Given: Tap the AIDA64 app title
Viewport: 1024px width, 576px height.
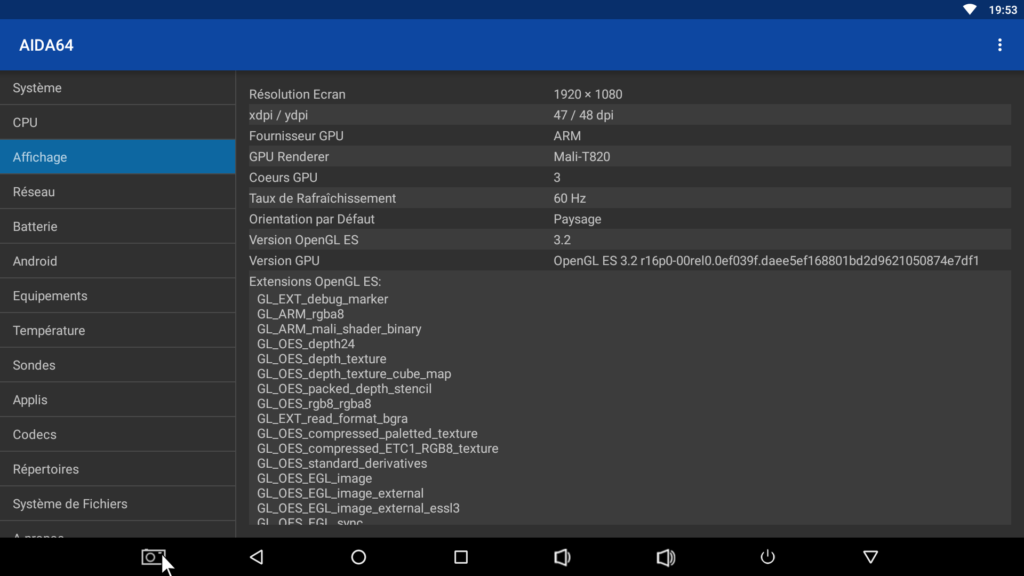Looking at the screenshot, I should point(46,45).
